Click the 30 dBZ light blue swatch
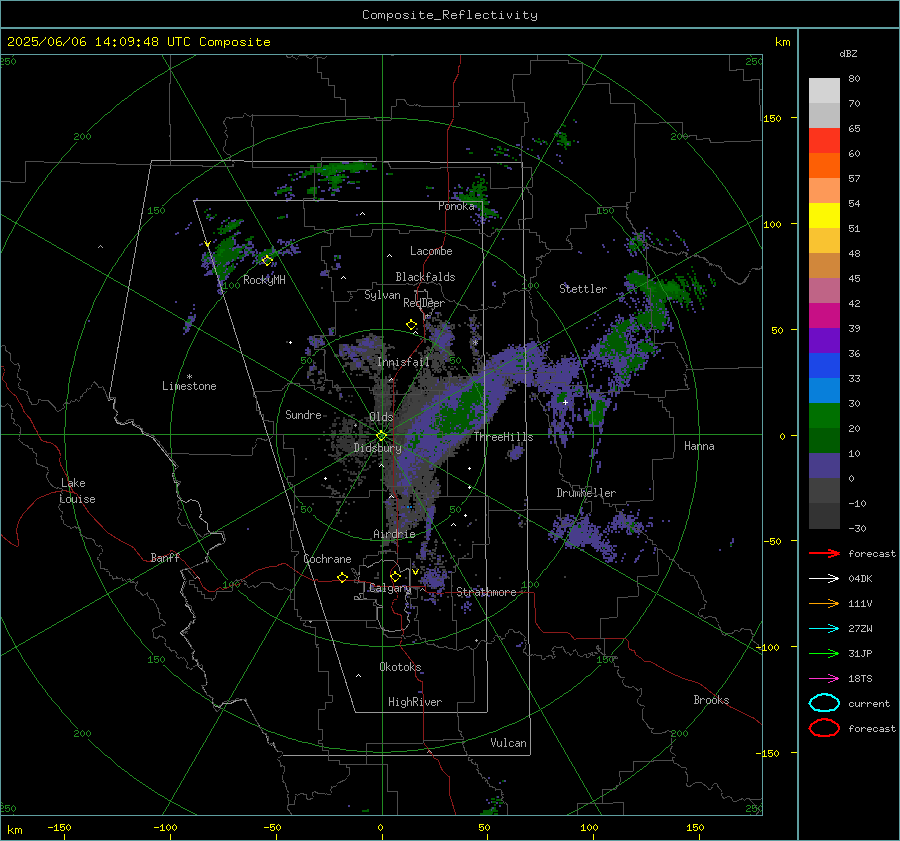Screen dimensions: 900x841 pos(824,391)
